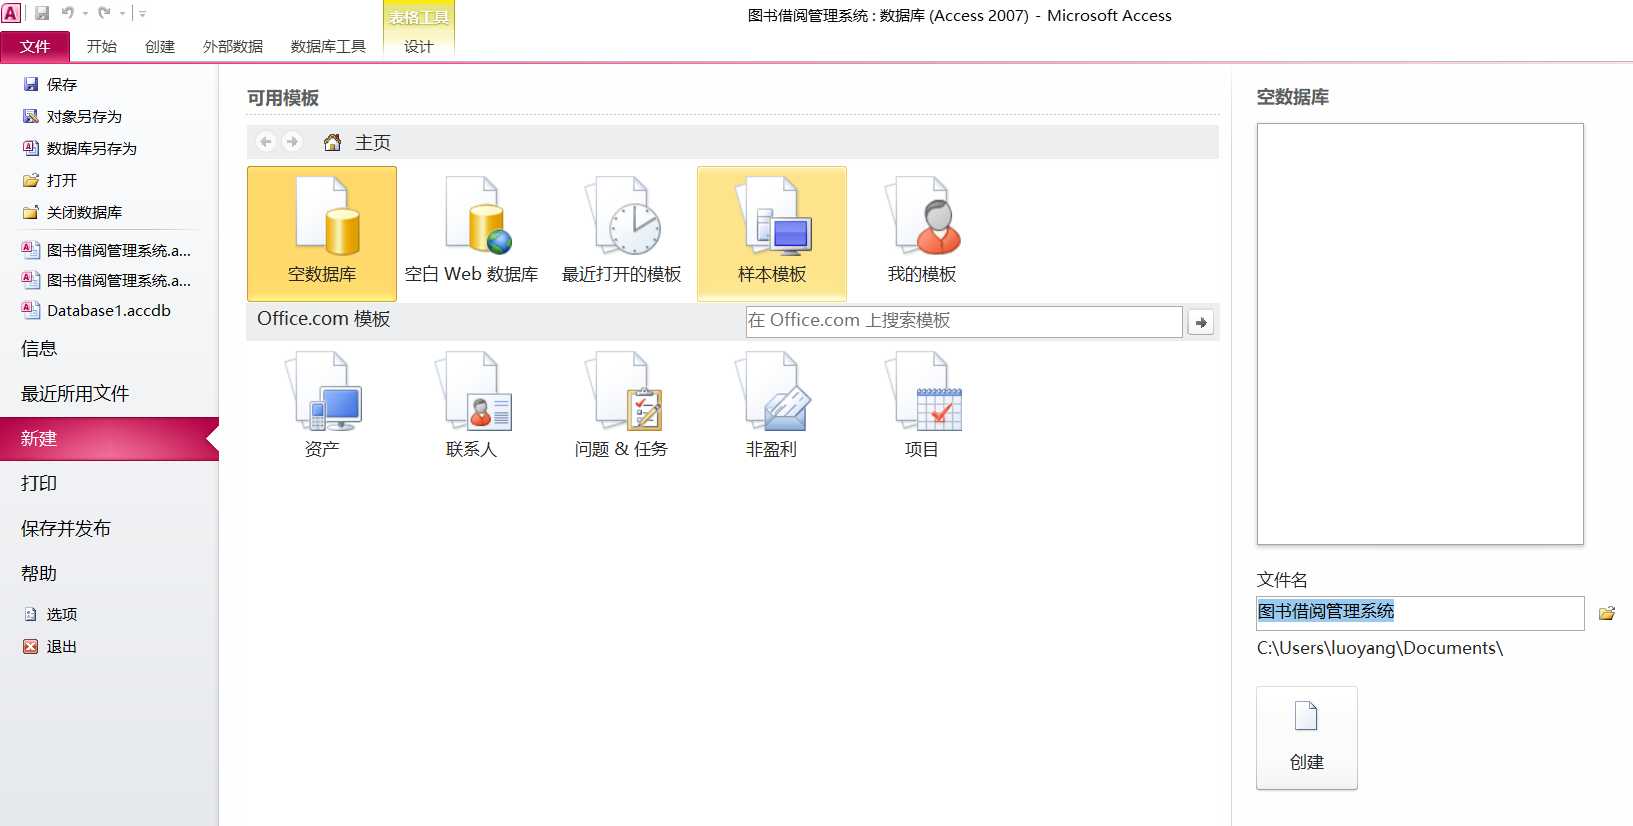Image resolution: width=1633 pixels, height=826 pixels.
Task: Click the 创建 button to create database
Action: click(1307, 738)
